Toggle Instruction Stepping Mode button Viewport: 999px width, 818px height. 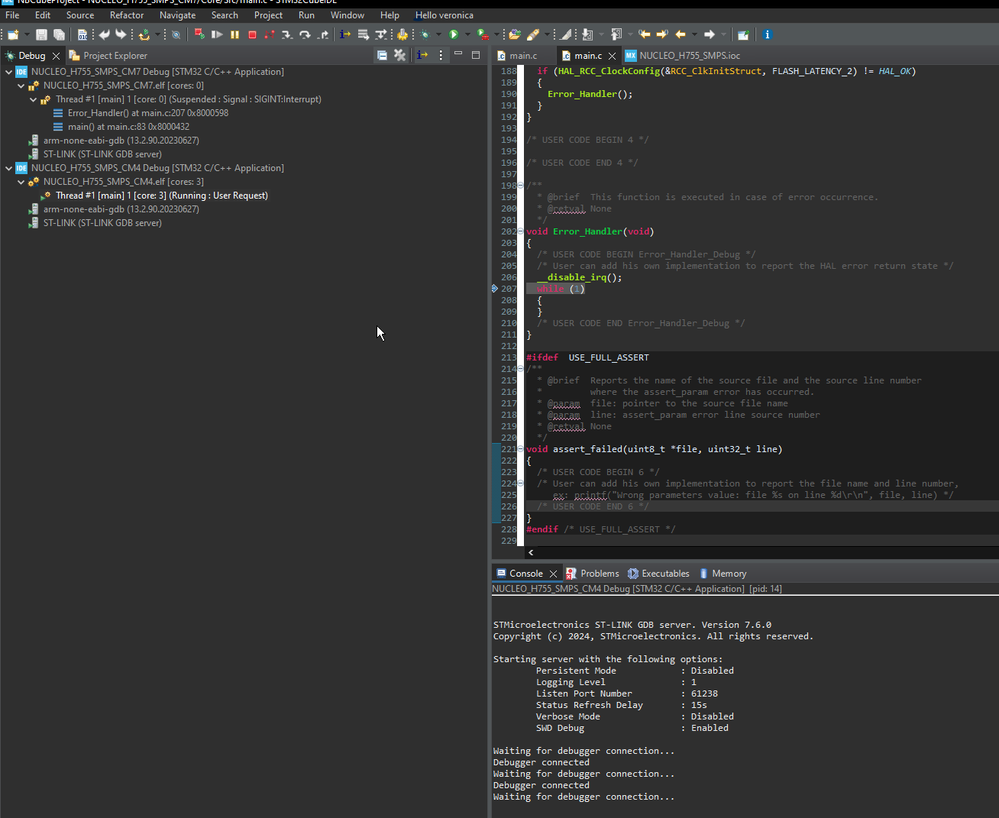coord(343,34)
